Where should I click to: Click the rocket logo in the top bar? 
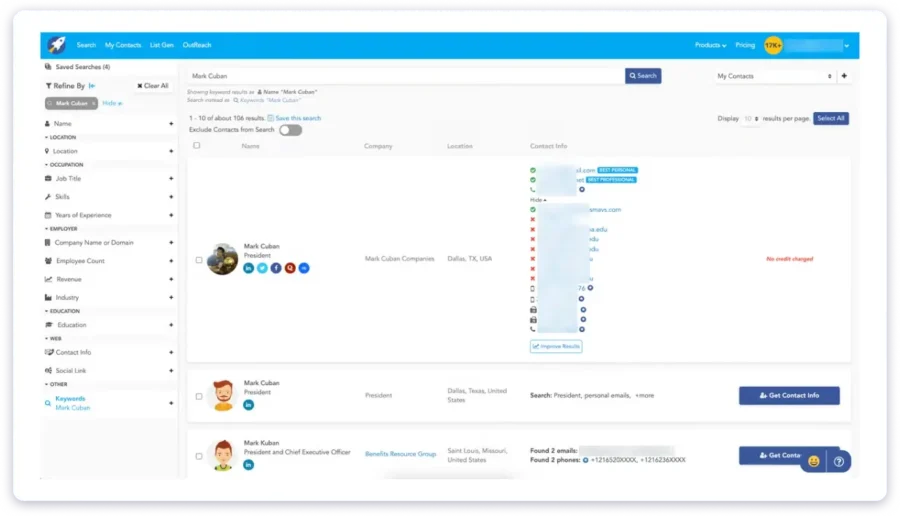57,45
